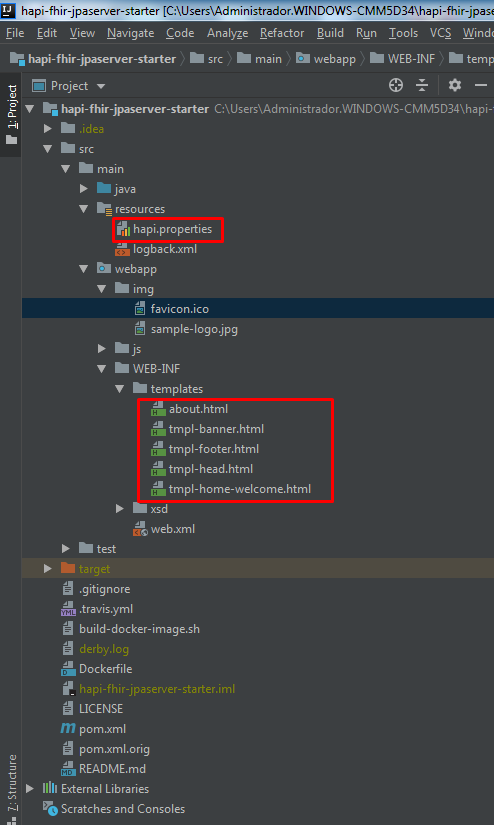Click WEB-INF breadcrumb in navigation bar
The height and width of the screenshot is (825, 494).
[402, 58]
